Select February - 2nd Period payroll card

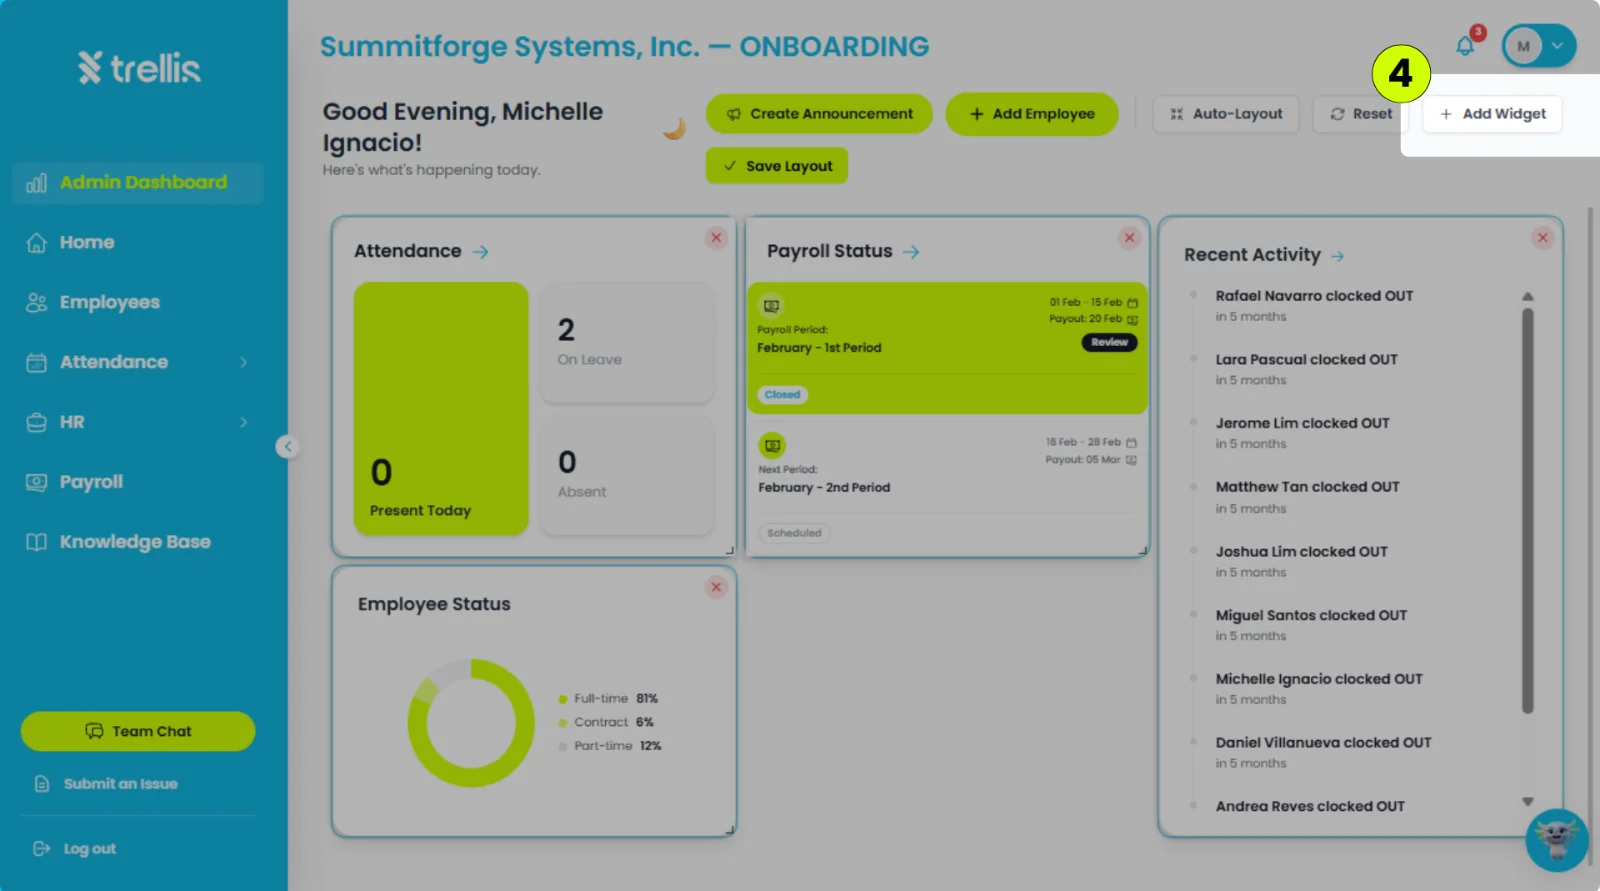[947, 485]
